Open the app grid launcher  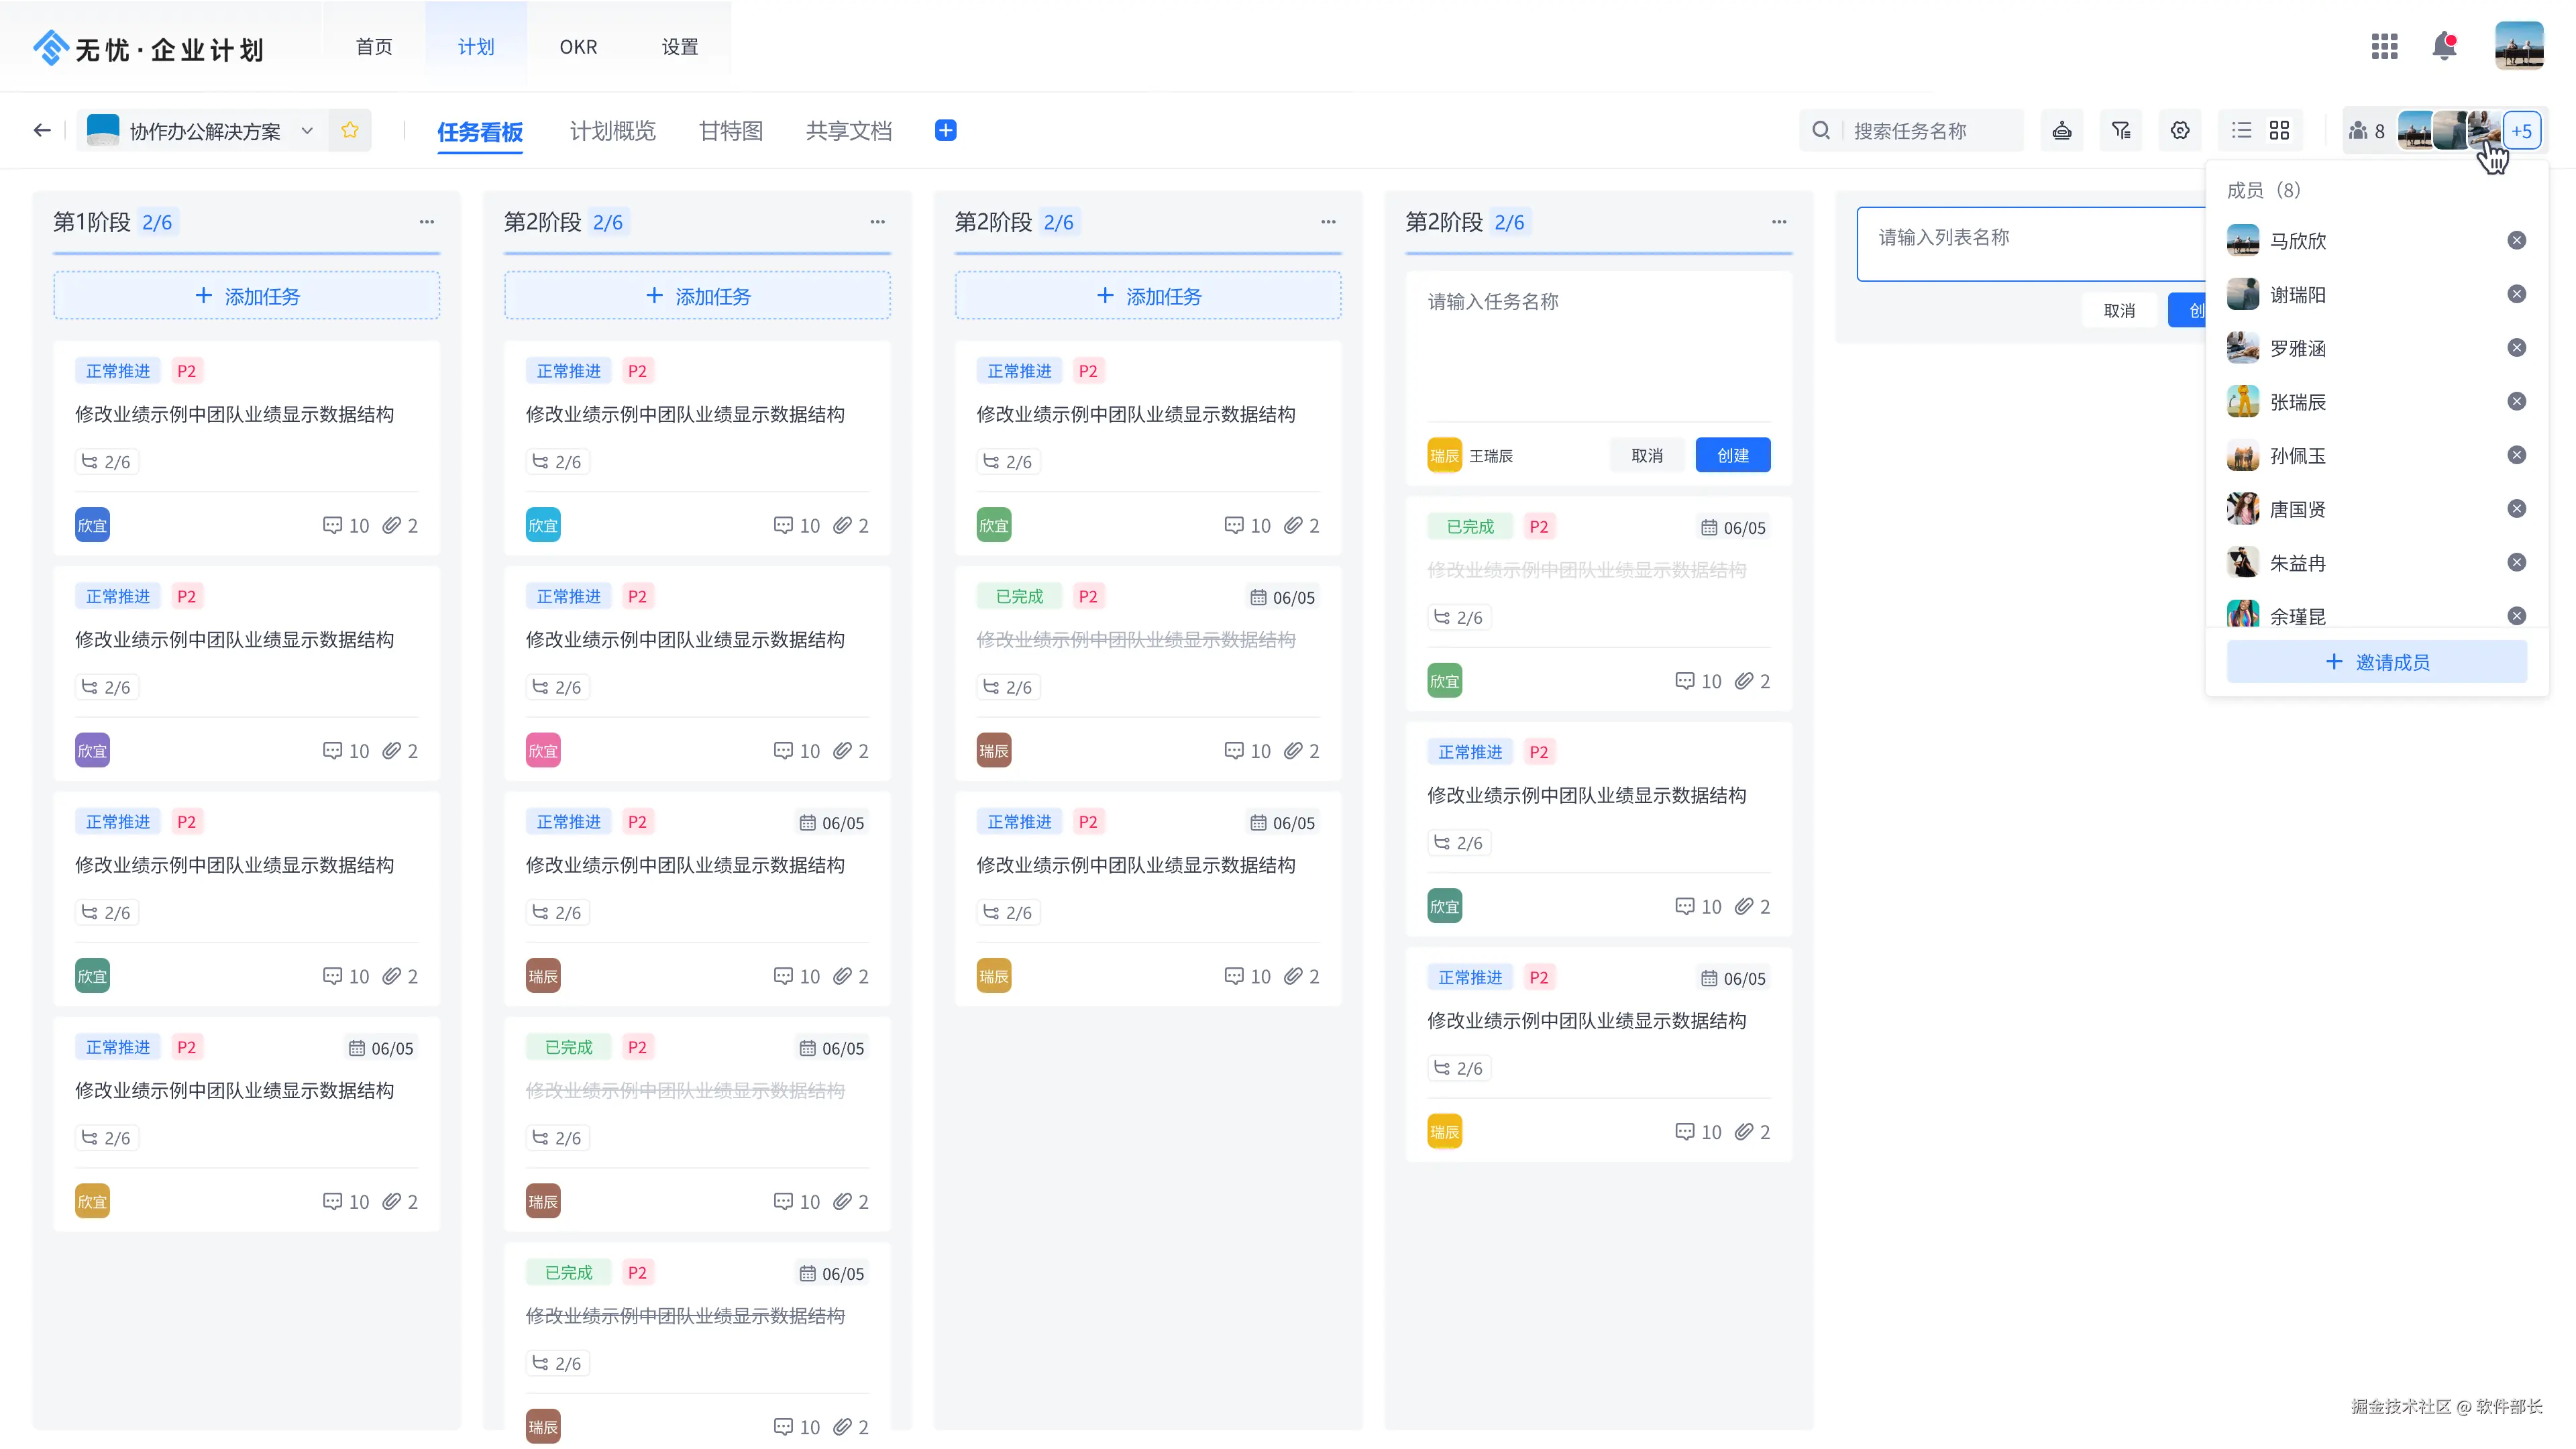click(x=2384, y=46)
